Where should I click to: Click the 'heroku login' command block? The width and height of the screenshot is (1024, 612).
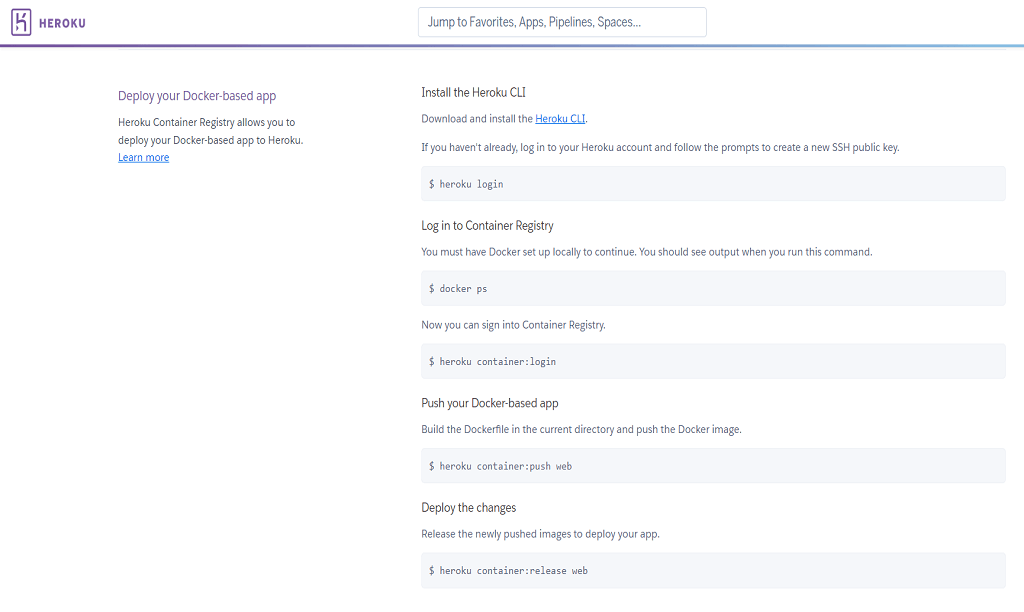tap(713, 184)
